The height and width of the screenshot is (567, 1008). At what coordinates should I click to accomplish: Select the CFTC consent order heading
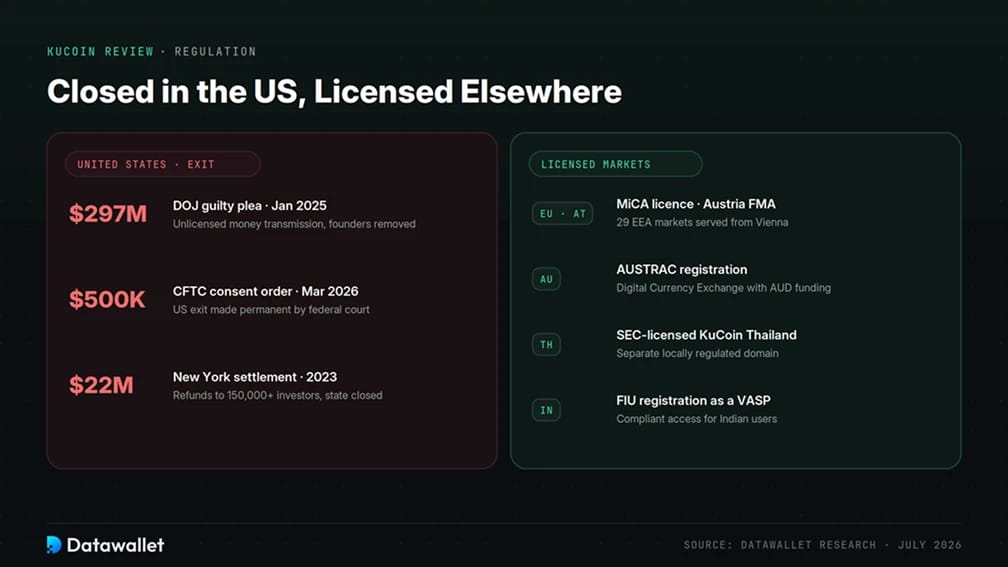[x=266, y=291]
